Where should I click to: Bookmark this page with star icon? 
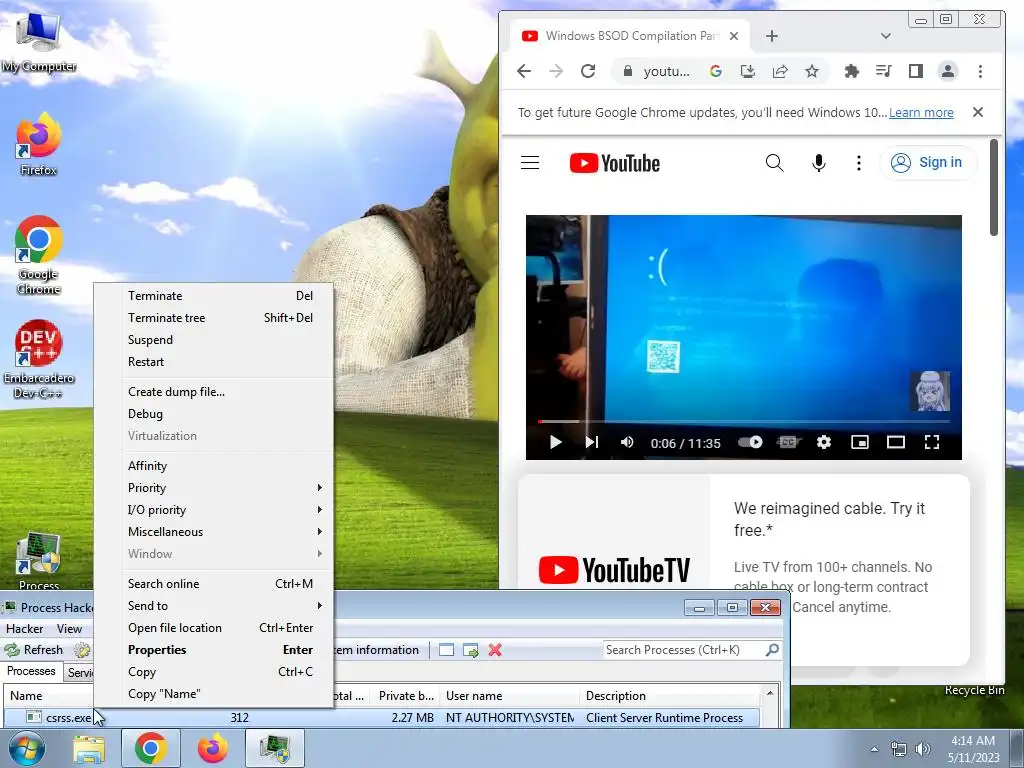[812, 71]
